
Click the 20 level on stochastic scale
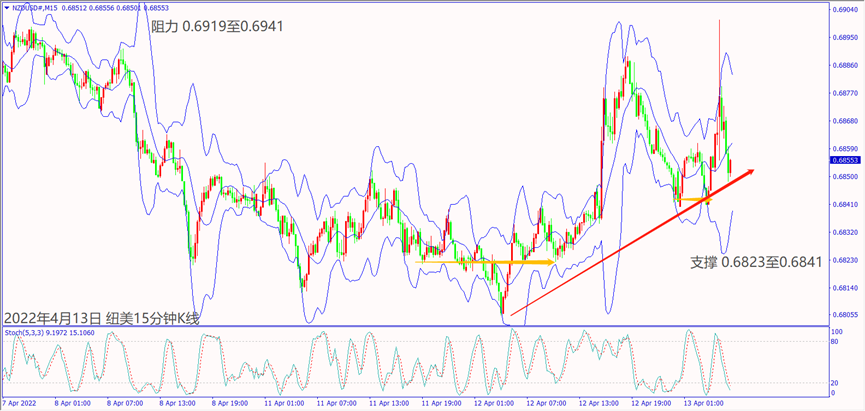tap(834, 384)
